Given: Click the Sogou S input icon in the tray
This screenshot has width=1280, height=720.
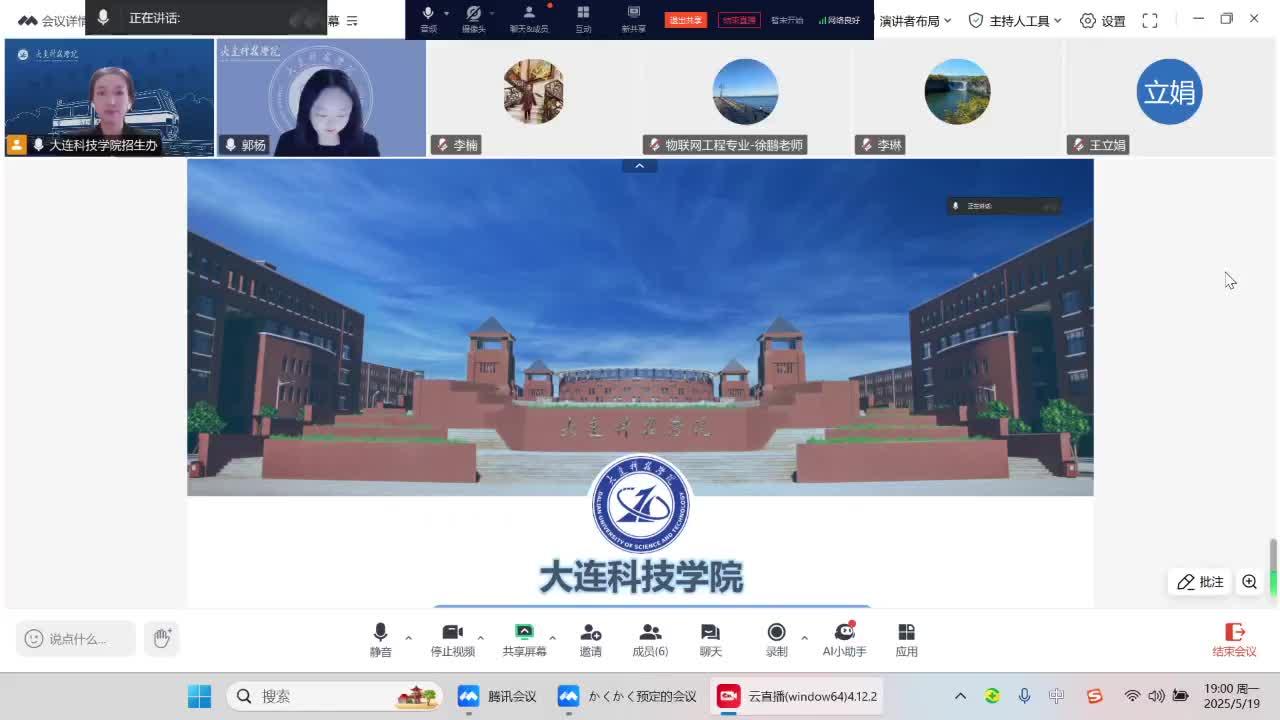Looking at the screenshot, I should tap(1094, 696).
